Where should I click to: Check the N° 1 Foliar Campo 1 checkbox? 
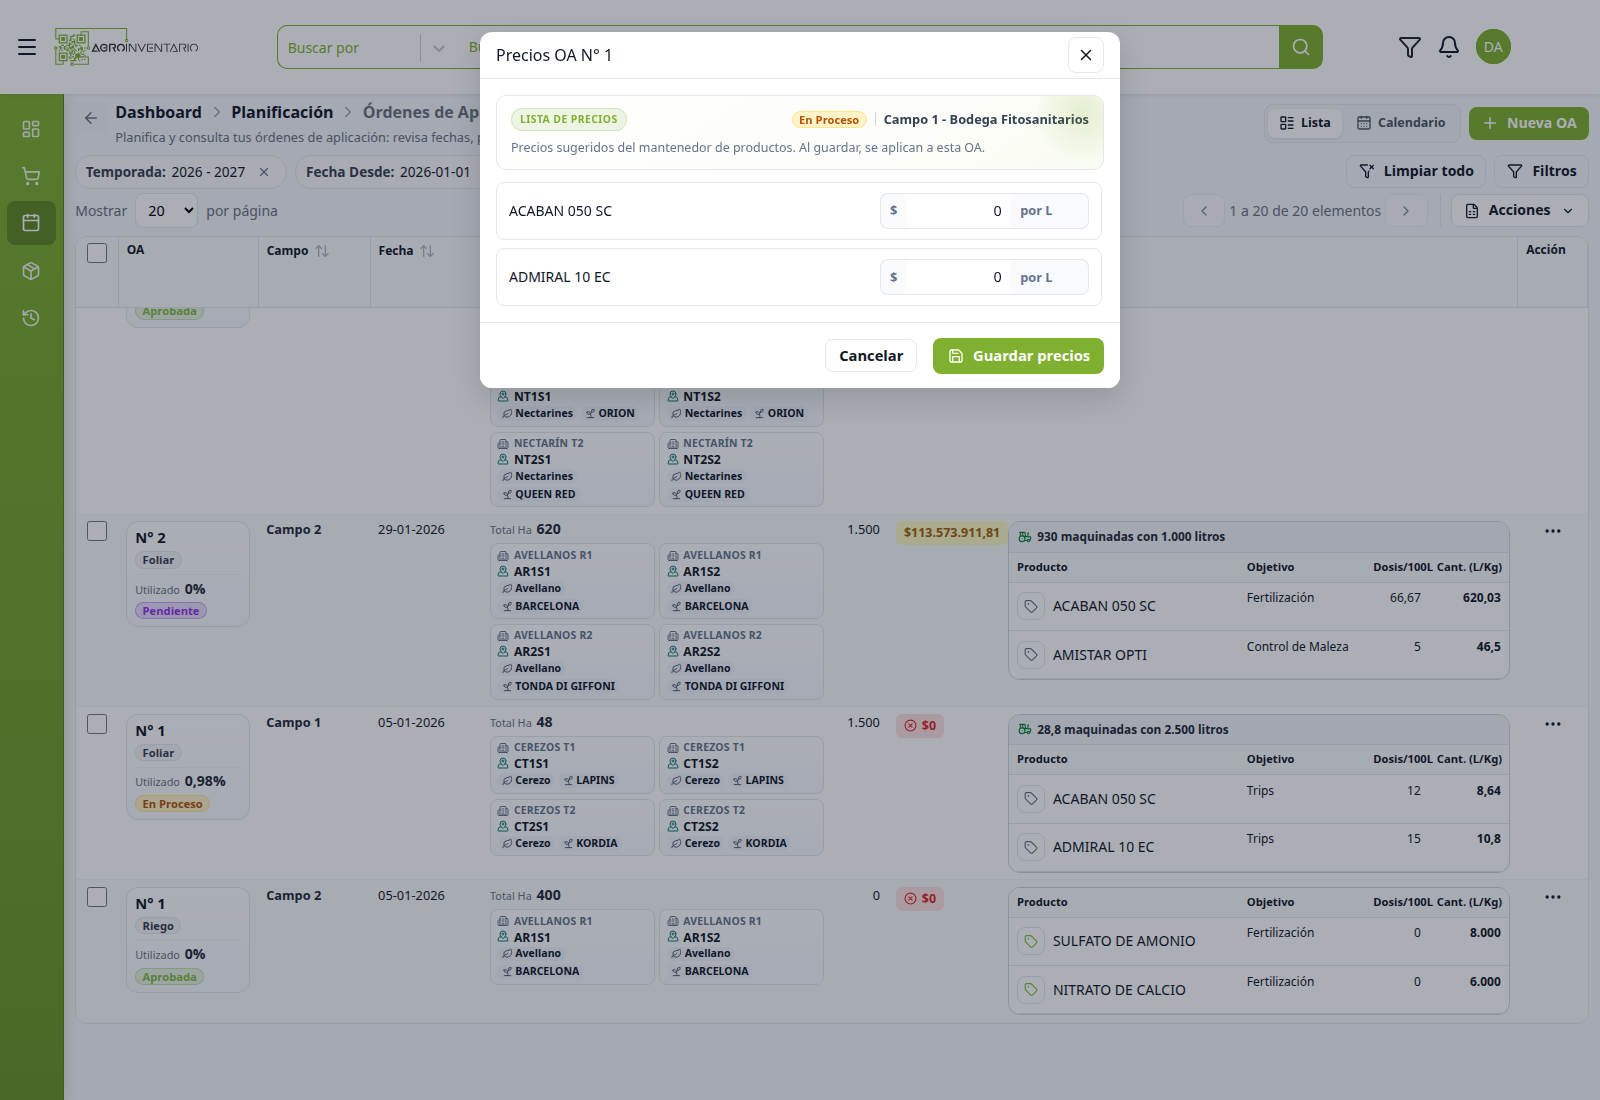(x=97, y=724)
